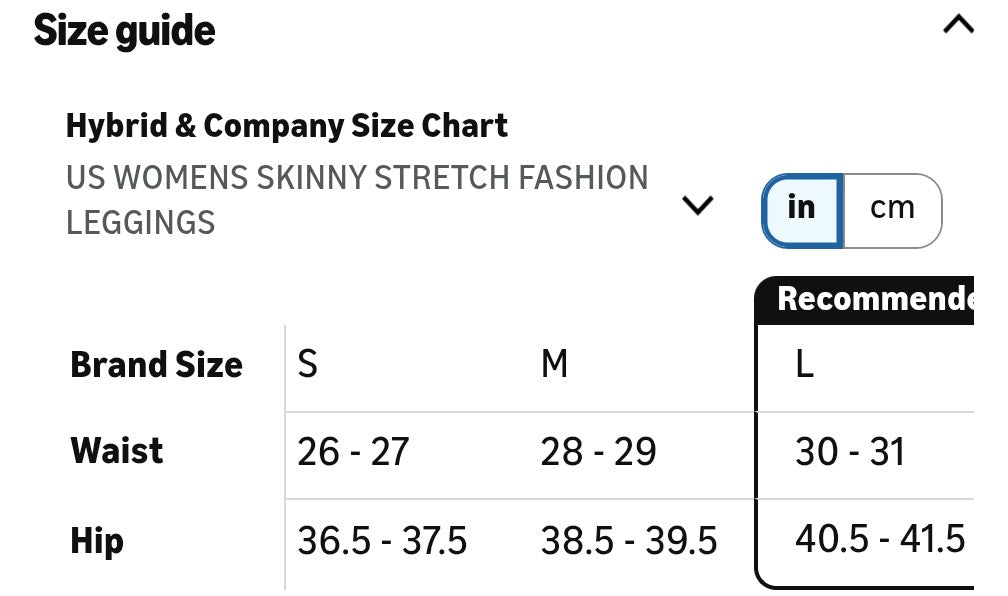
Task: Collapse the Size guide section
Action: [957, 26]
